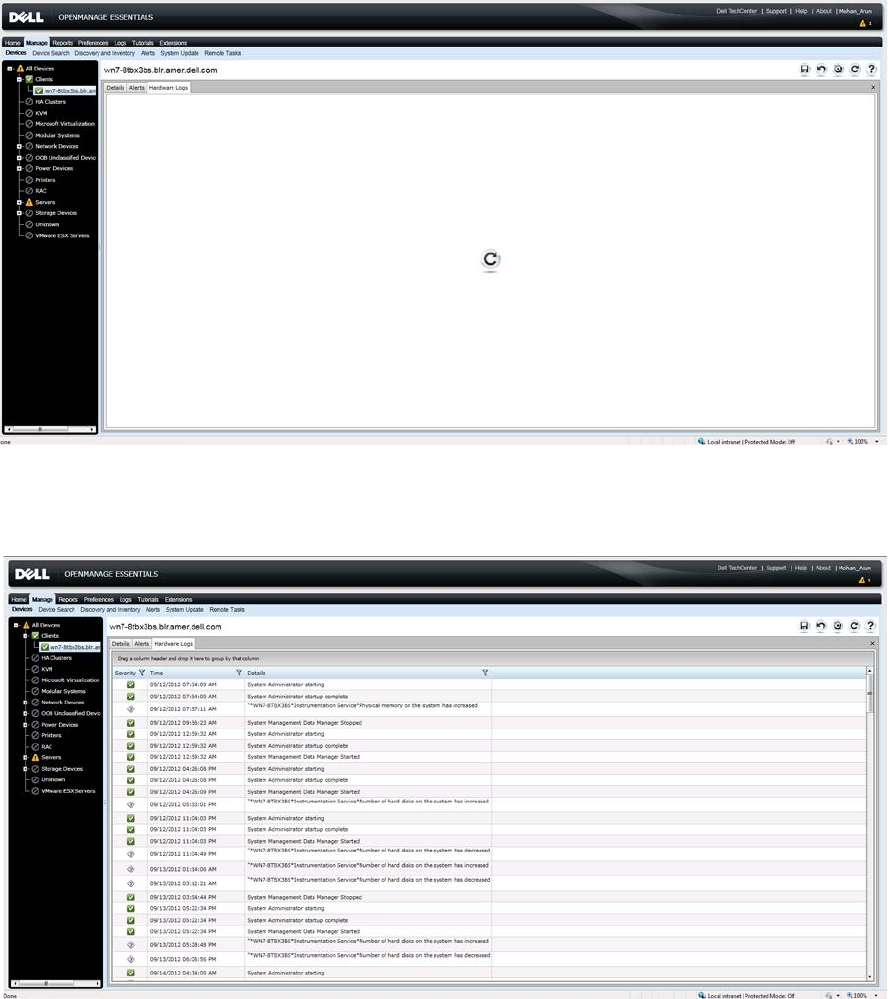Screen dimensions: 888x999
Task: Open the Home tab in the loading-spinner window
Action: tap(13, 43)
